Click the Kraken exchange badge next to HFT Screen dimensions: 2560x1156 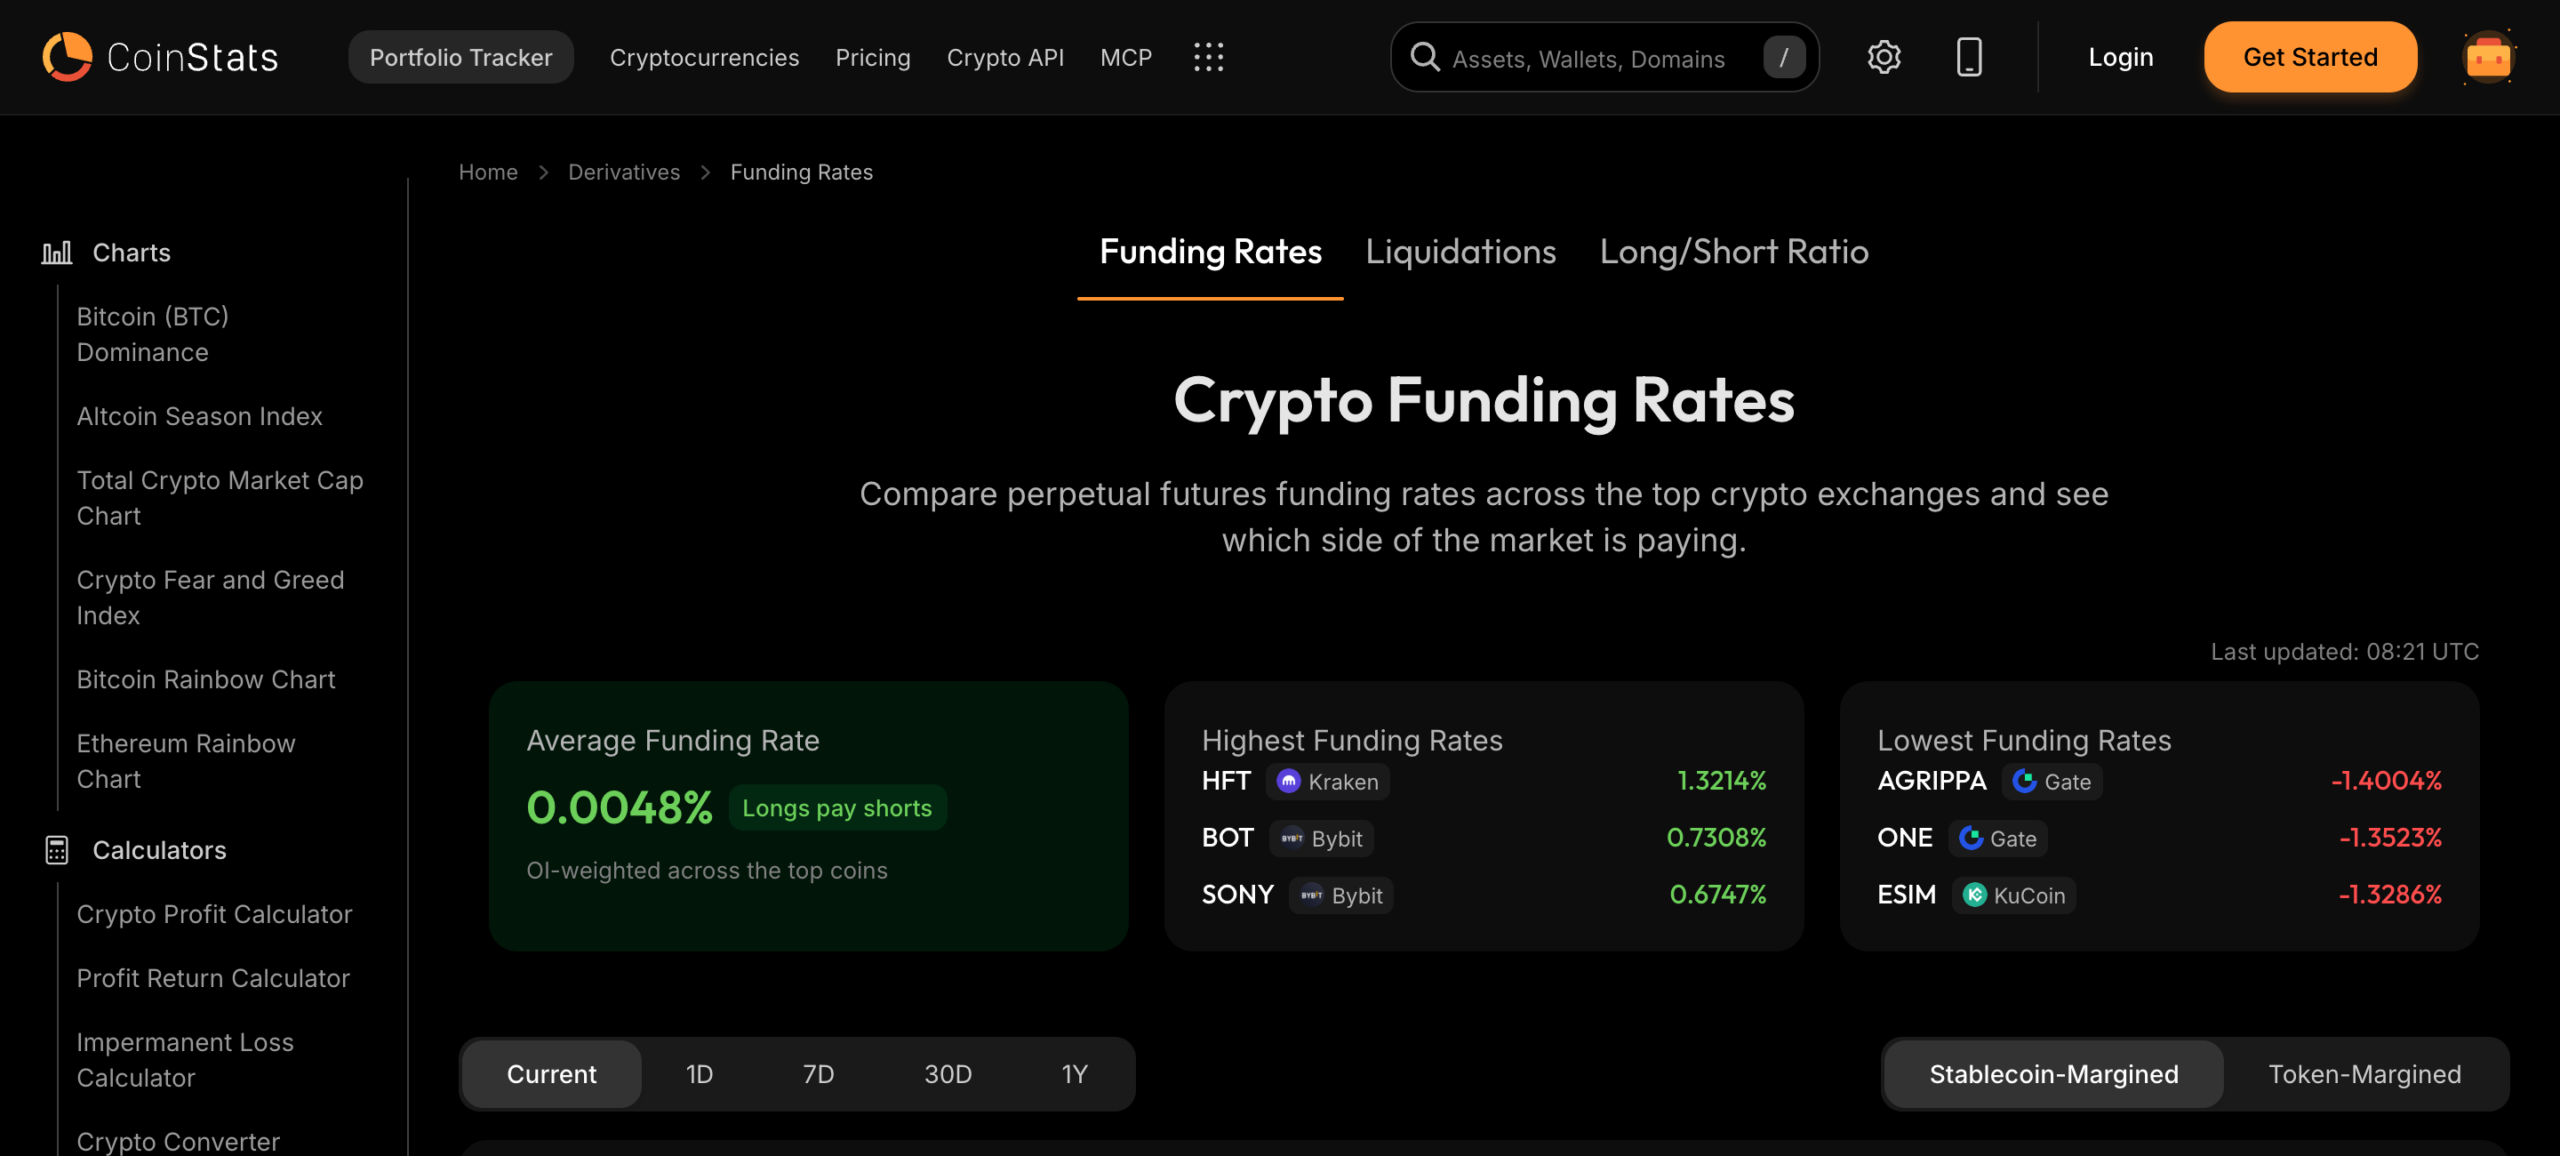point(1328,782)
